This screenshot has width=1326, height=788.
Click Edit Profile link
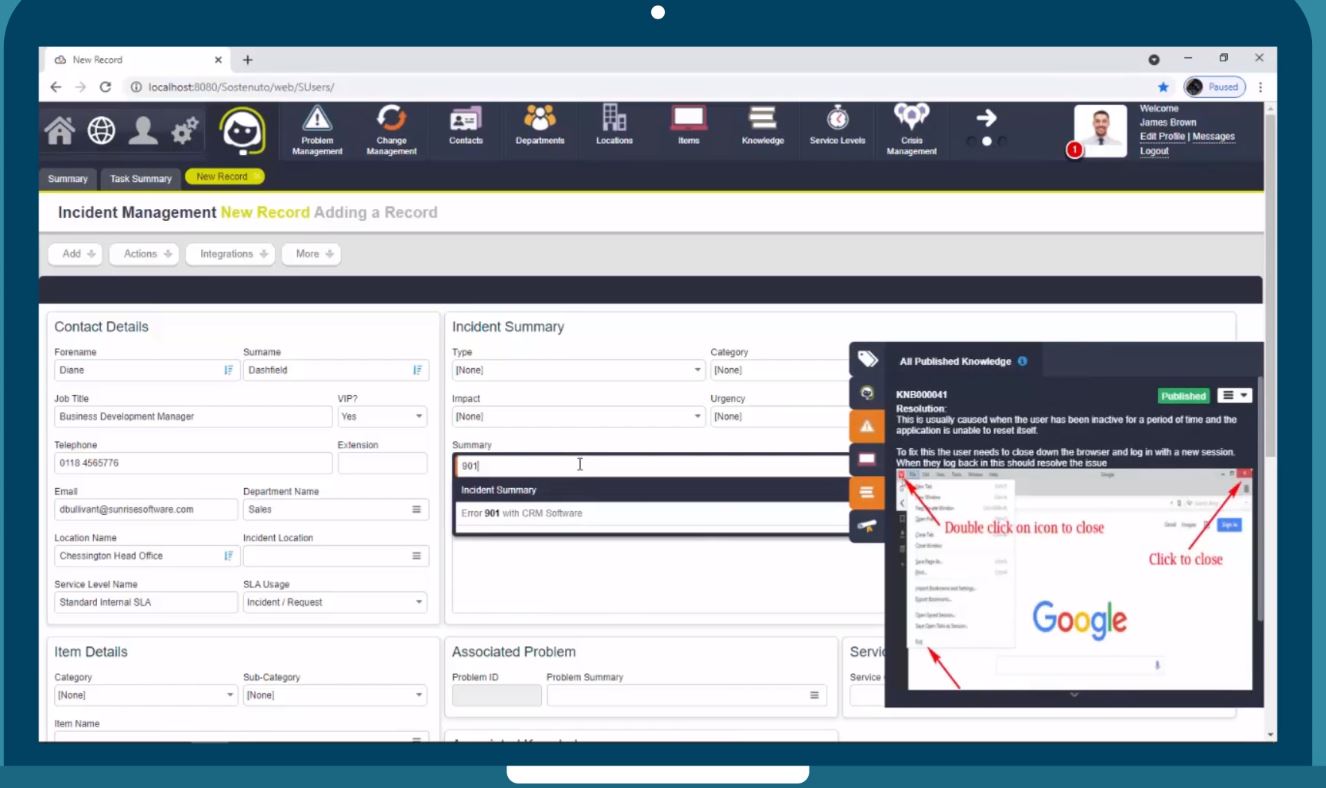[x=1162, y=137]
